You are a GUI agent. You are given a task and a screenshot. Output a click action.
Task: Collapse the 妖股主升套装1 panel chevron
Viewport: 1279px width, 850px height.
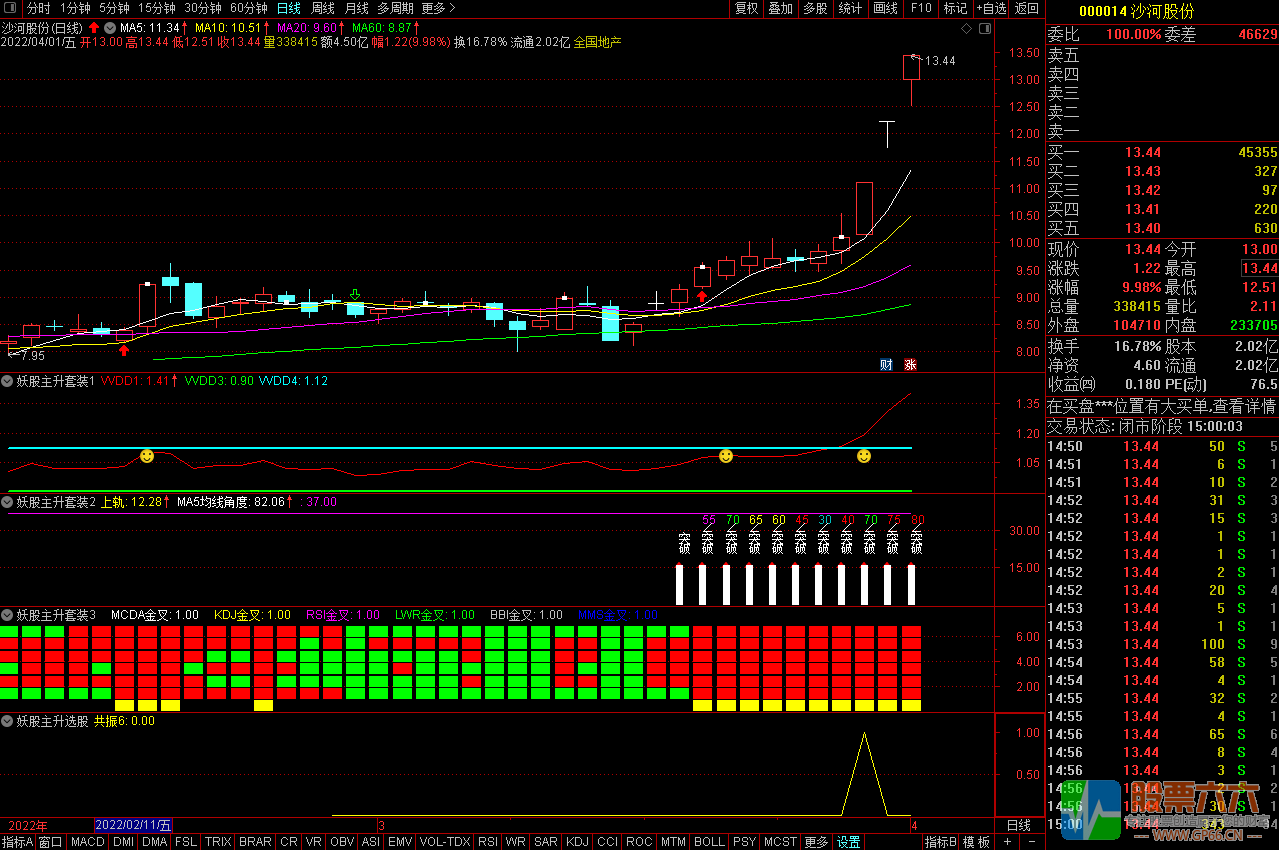tap(7, 381)
